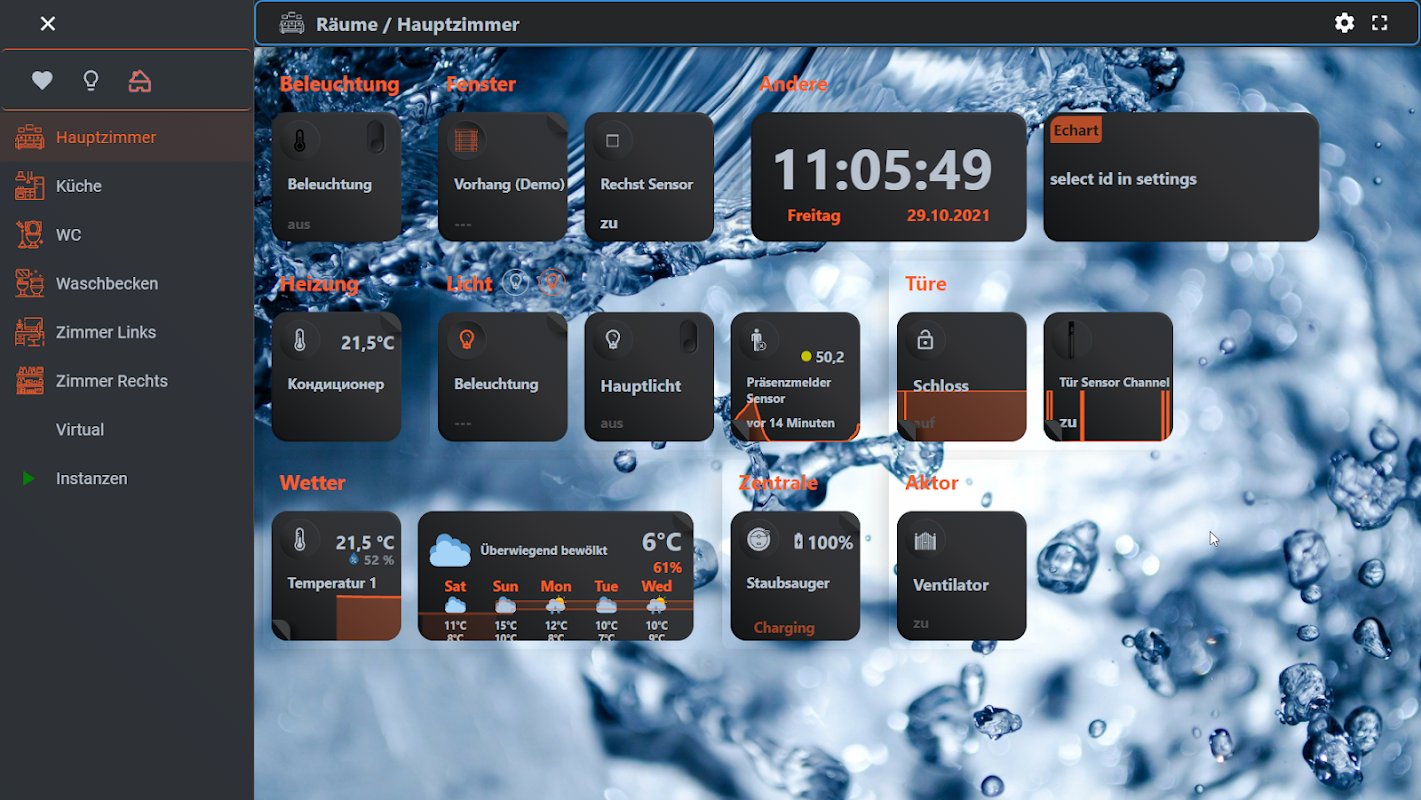Open settings gear in top bar
This screenshot has height=800, width=1421.
tap(1345, 23)
